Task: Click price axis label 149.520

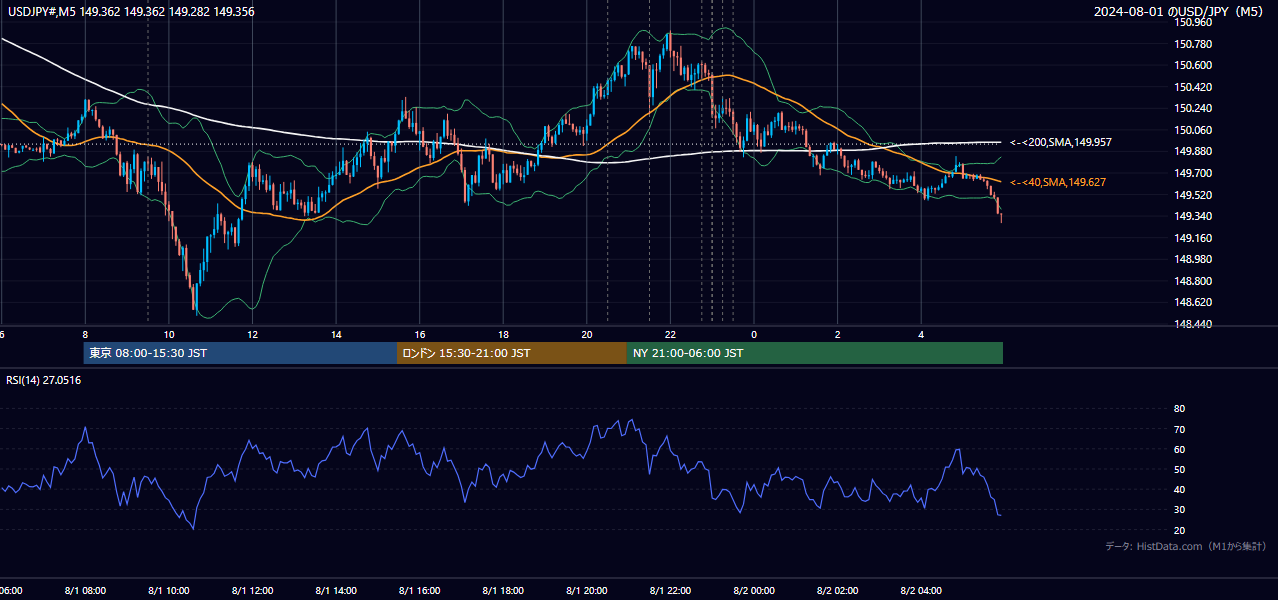Action: [x=1192, y=195]
